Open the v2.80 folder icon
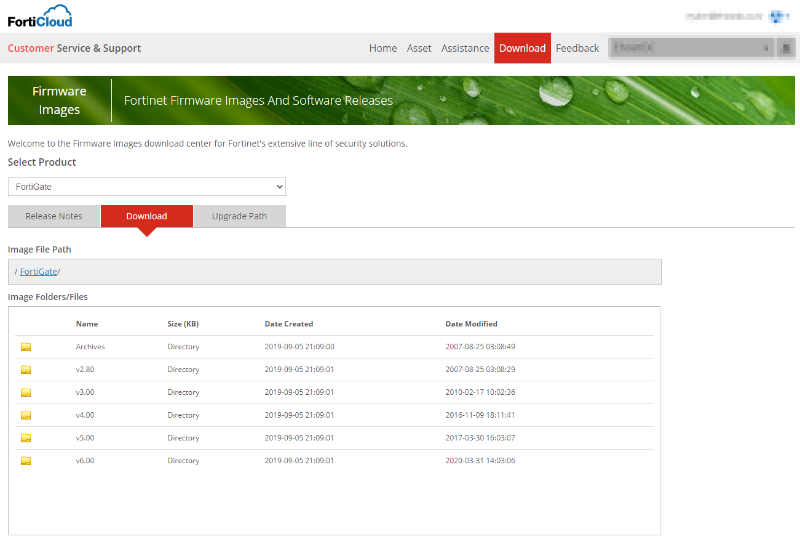The height and width of the screenshot is (539, 800). coord(26,370)
